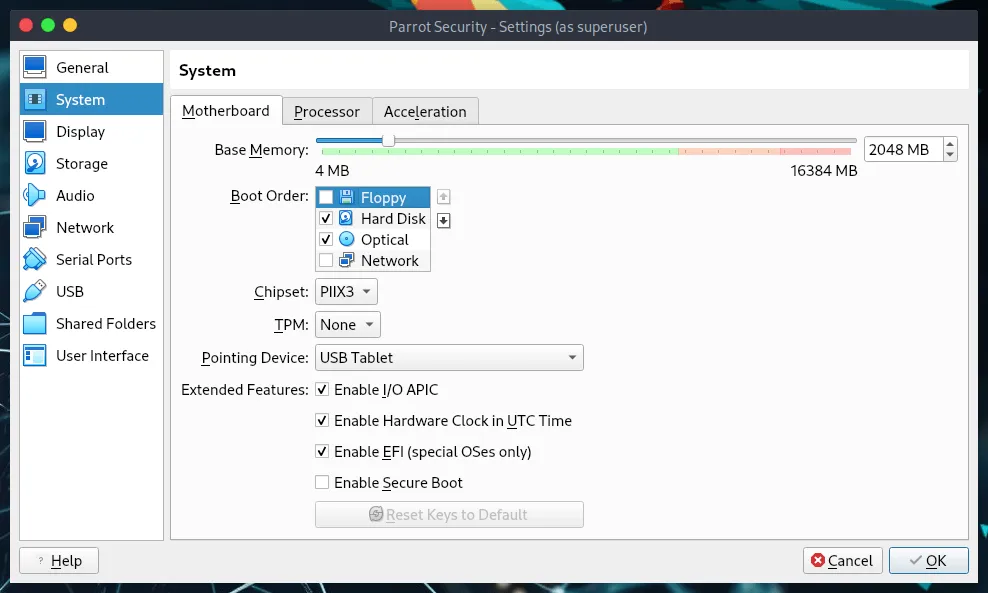Uncheck the Optical boot checkbox
Screen dimensions: 988x593
326,239
